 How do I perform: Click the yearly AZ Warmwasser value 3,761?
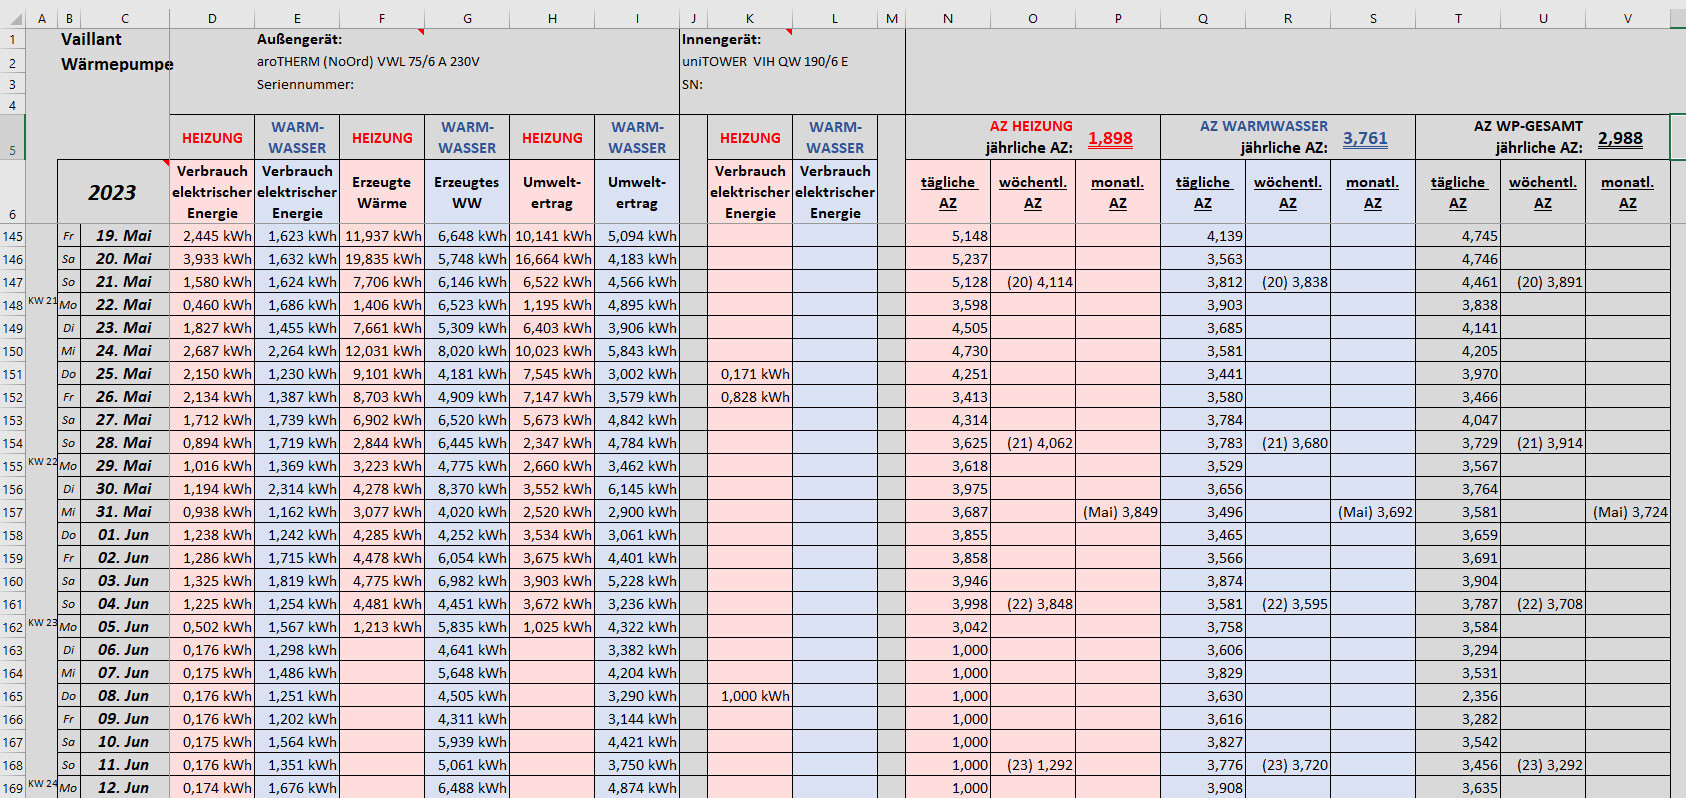click(x=1365, y=138)
